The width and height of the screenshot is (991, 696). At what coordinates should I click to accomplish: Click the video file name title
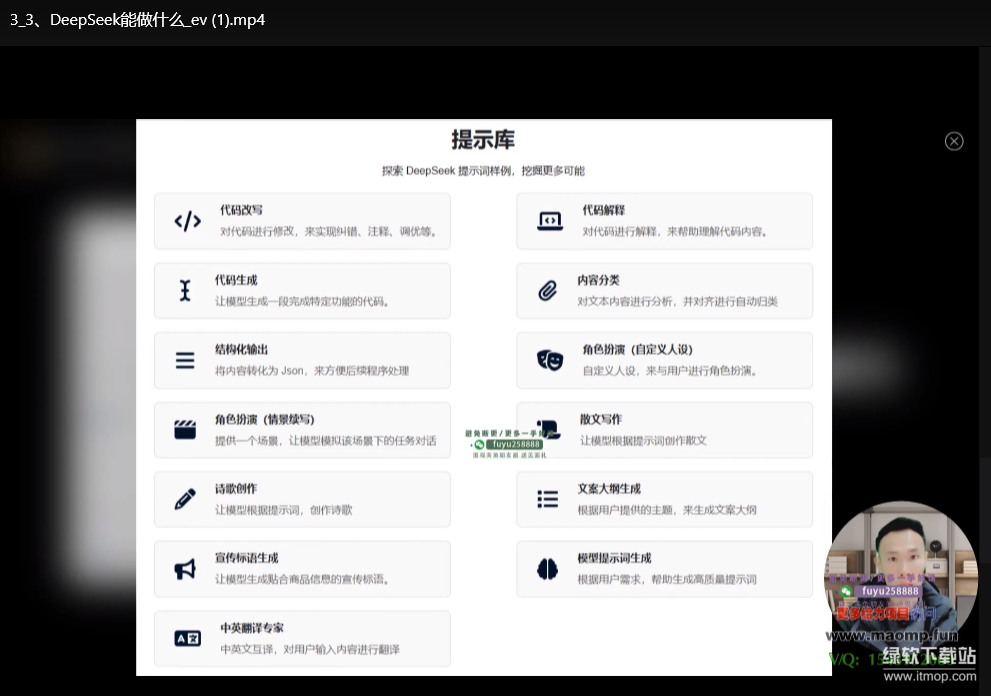[137, 20]
